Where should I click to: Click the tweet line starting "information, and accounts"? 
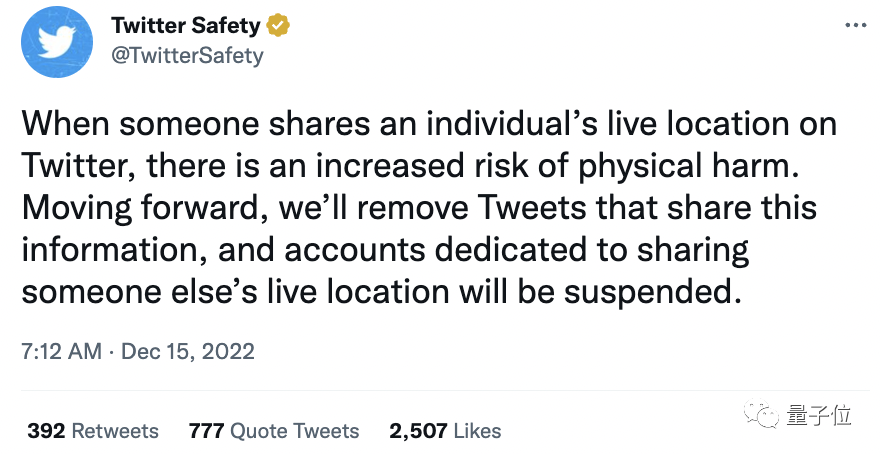tap(385, 250)
